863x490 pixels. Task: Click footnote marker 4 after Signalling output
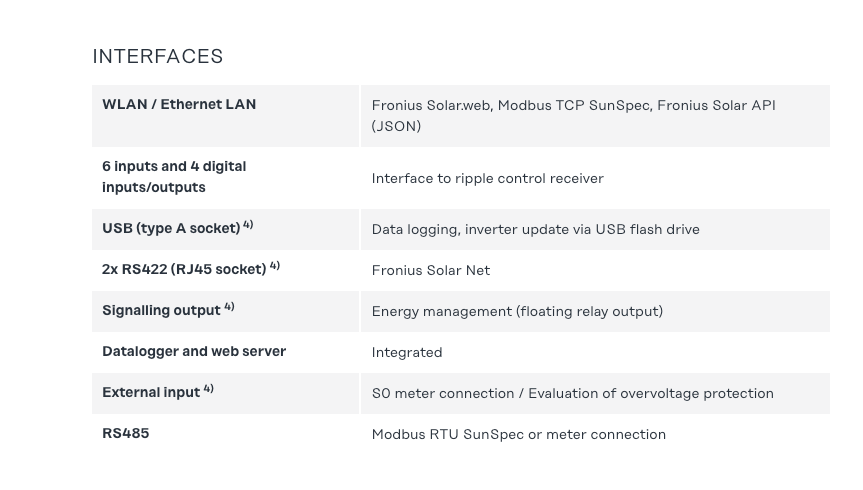[x=229, y=307]
